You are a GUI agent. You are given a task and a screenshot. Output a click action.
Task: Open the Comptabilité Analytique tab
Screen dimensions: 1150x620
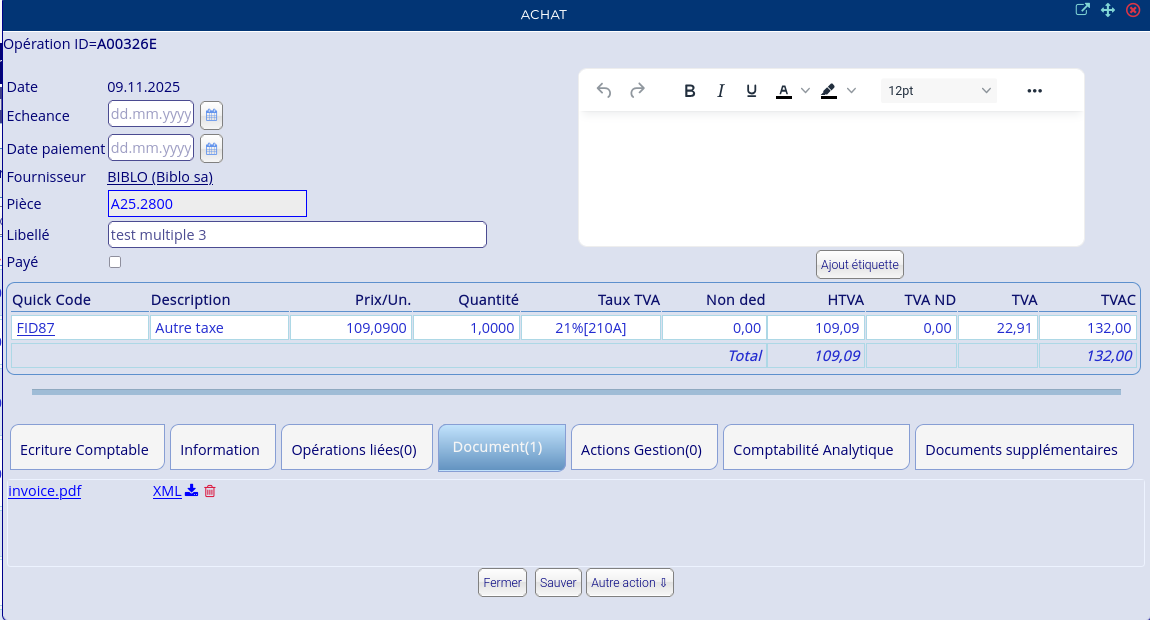point(813,449)
